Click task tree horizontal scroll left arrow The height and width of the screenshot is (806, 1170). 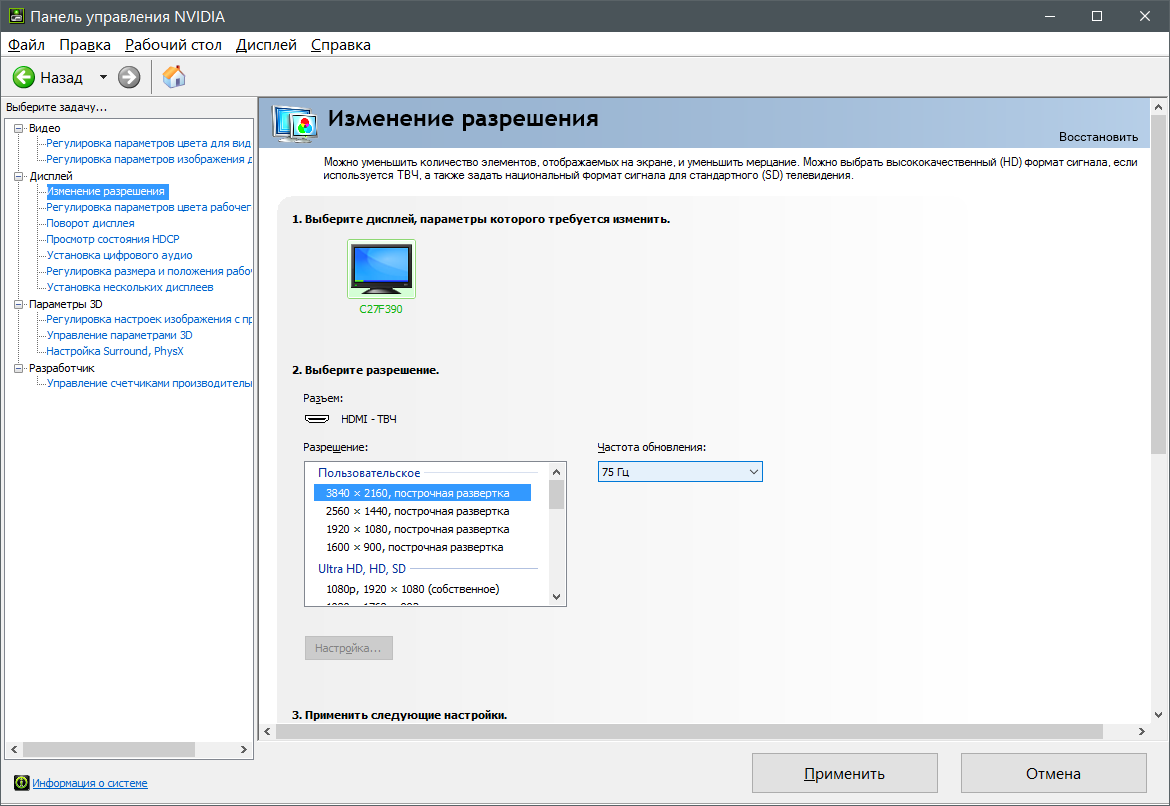[x=13, y=749]
